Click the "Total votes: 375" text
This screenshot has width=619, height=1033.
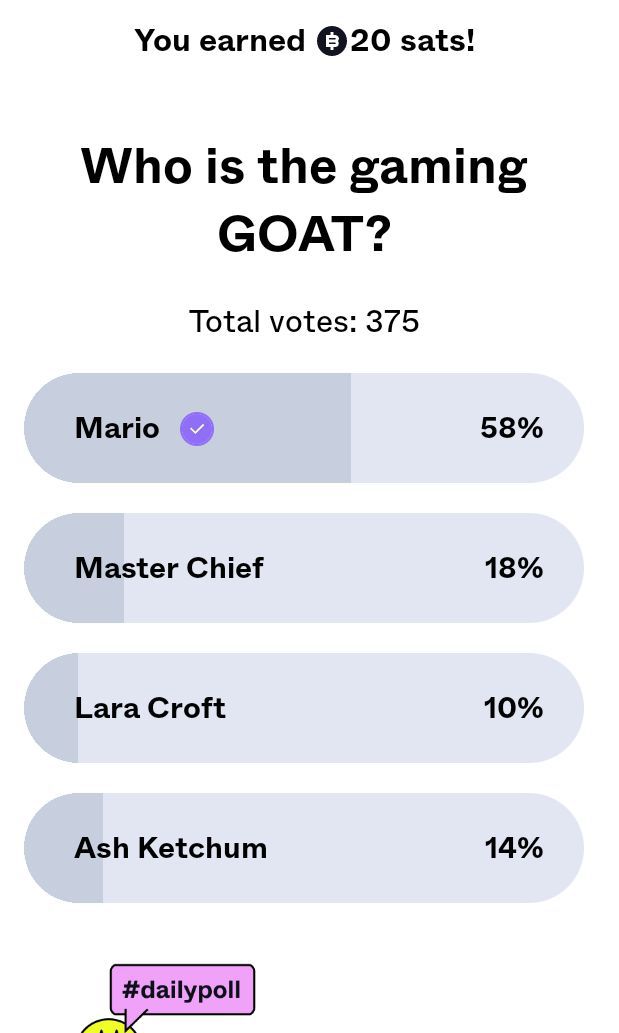tap(304, 321)
